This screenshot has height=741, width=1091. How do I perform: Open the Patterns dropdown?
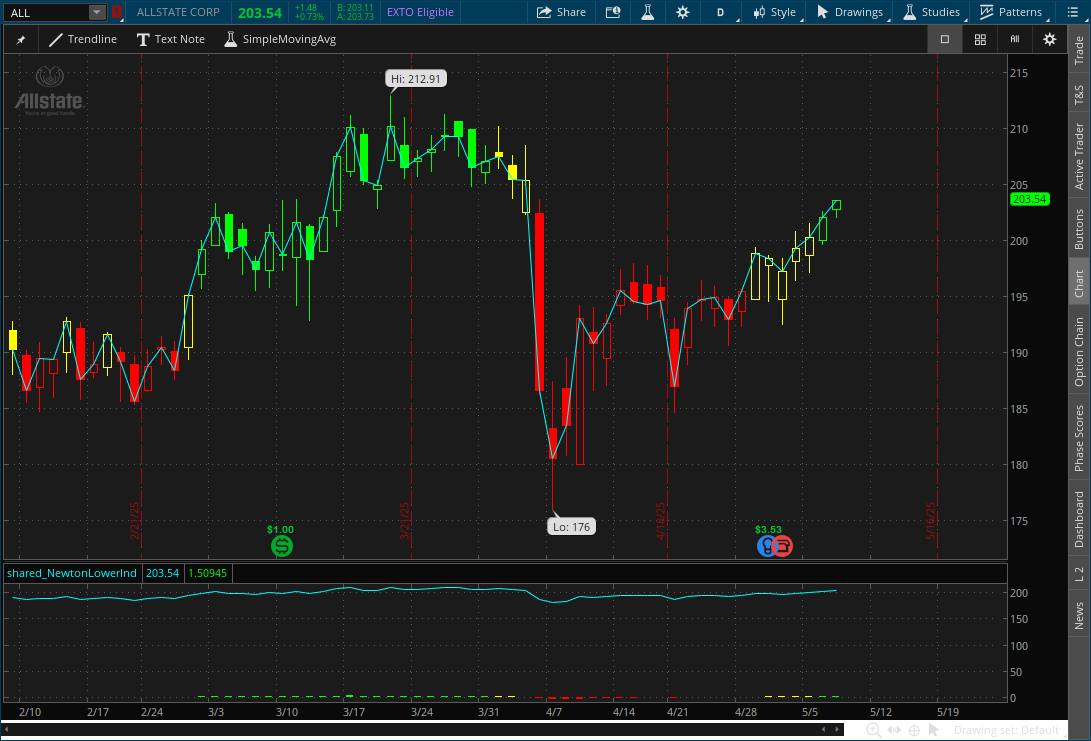point(1011,12)
